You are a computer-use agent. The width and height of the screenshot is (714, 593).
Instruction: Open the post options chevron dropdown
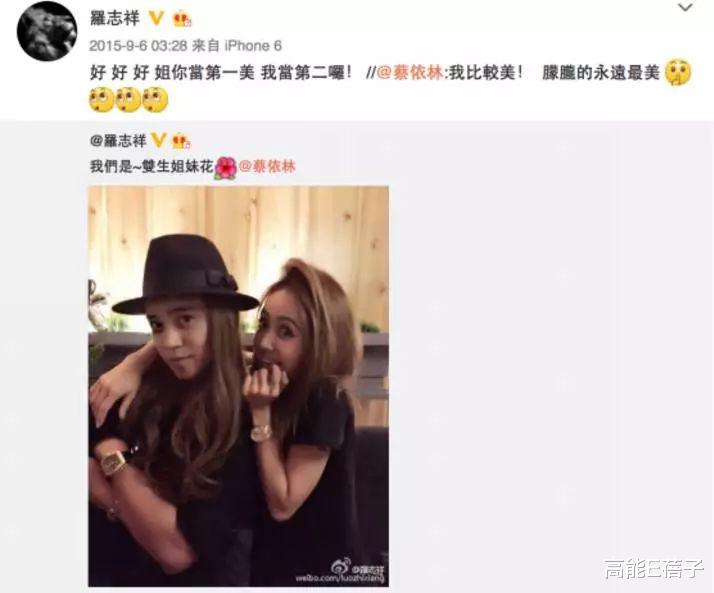coord(685,7)
